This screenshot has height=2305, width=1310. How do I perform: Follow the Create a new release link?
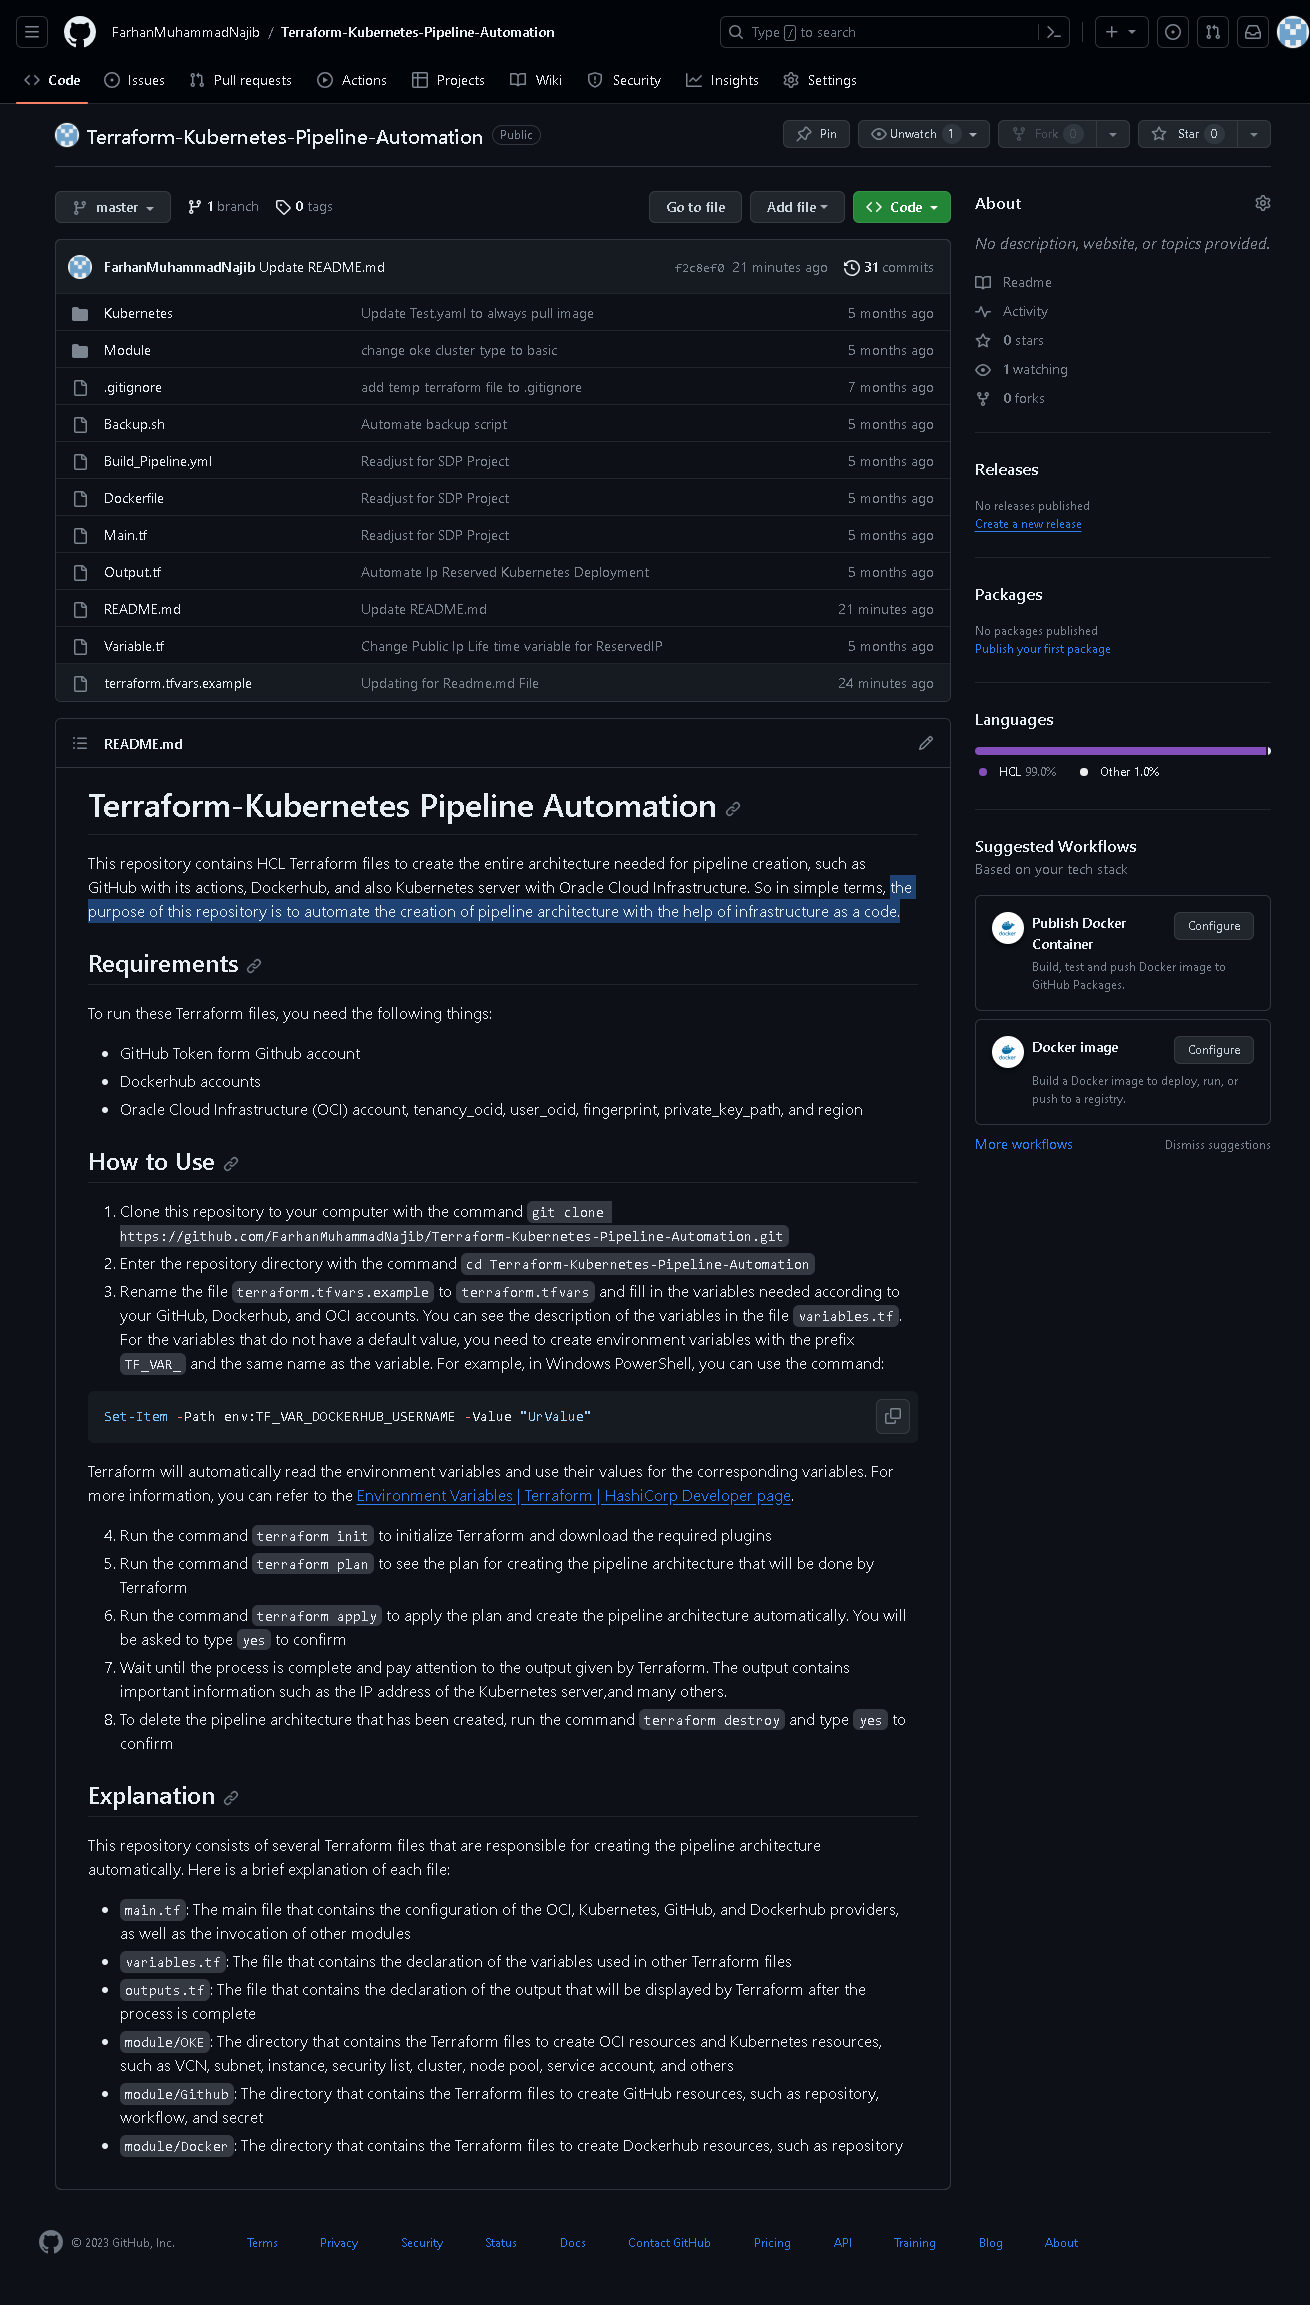point(1028,524)
